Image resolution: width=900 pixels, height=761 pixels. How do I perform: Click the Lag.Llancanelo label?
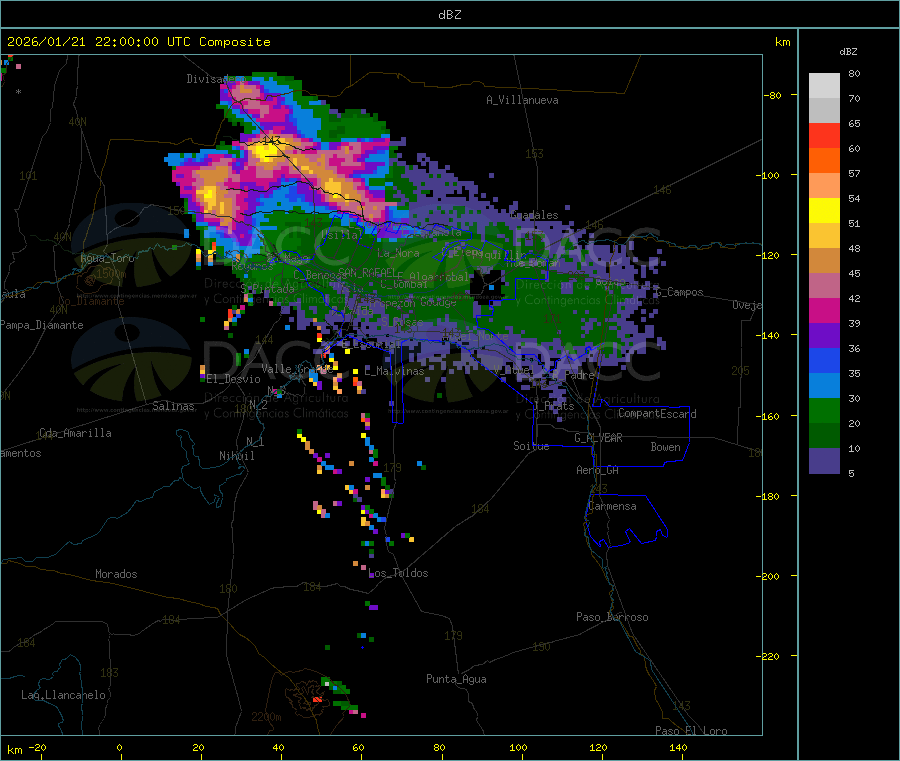pos(64,695)
